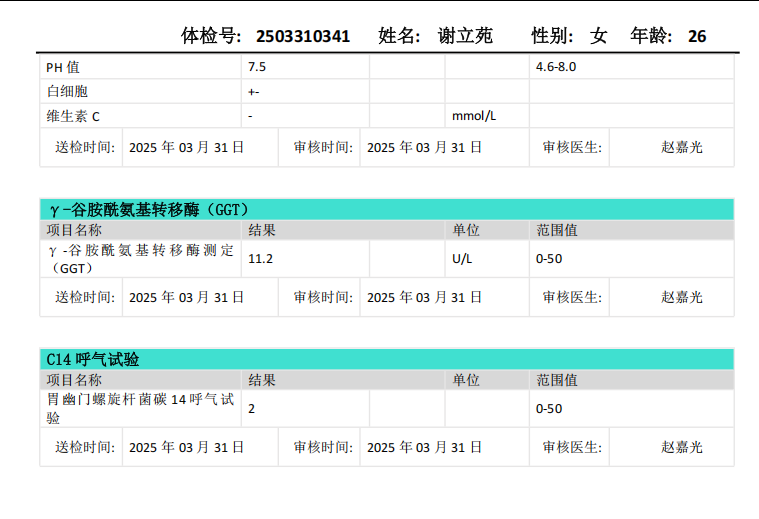This screenshot has height=519, width=759.
Task: Select the 白细胞 result value +-
Action: tap(254, 91)
